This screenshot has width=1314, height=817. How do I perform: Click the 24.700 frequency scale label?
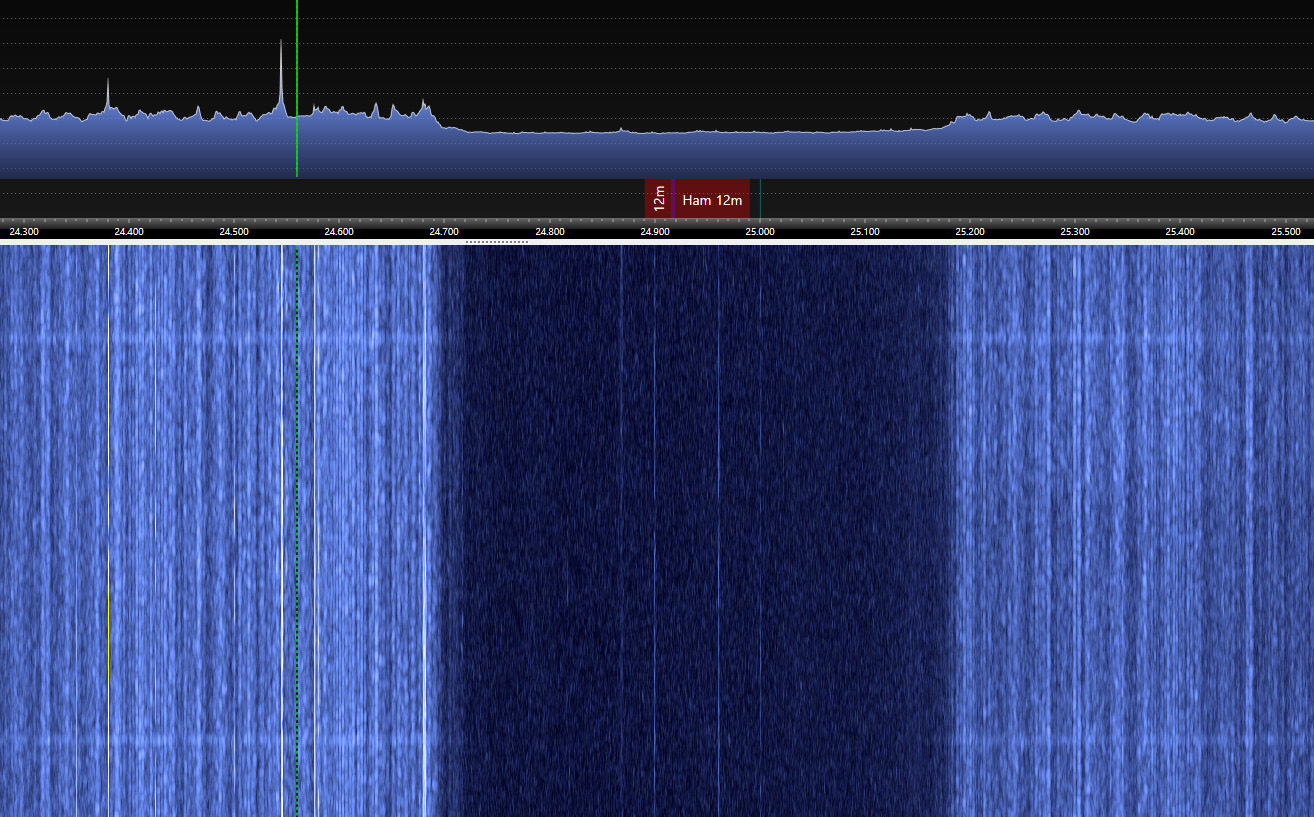coord(444,232)
